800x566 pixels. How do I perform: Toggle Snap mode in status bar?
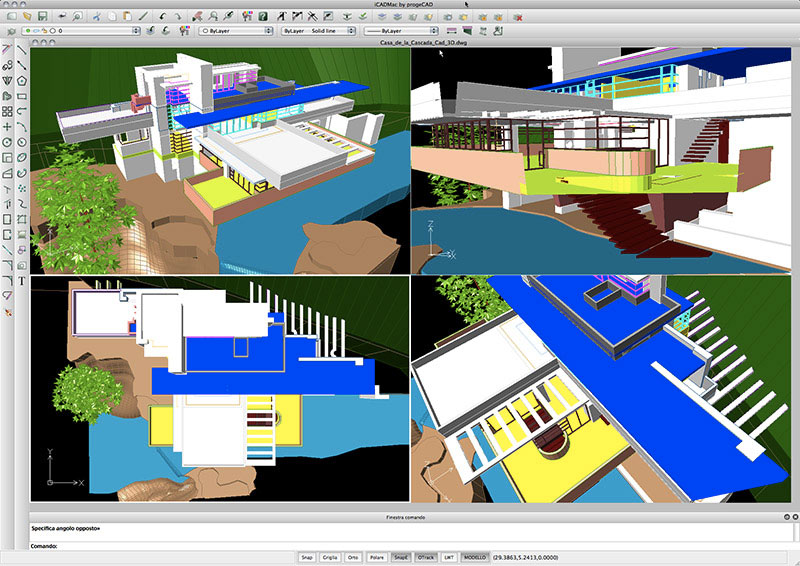tap(307, 557)
